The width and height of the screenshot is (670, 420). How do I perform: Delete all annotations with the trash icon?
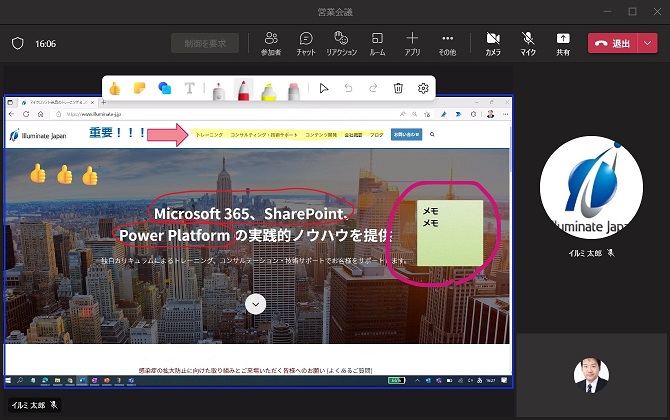coord(398,88)
